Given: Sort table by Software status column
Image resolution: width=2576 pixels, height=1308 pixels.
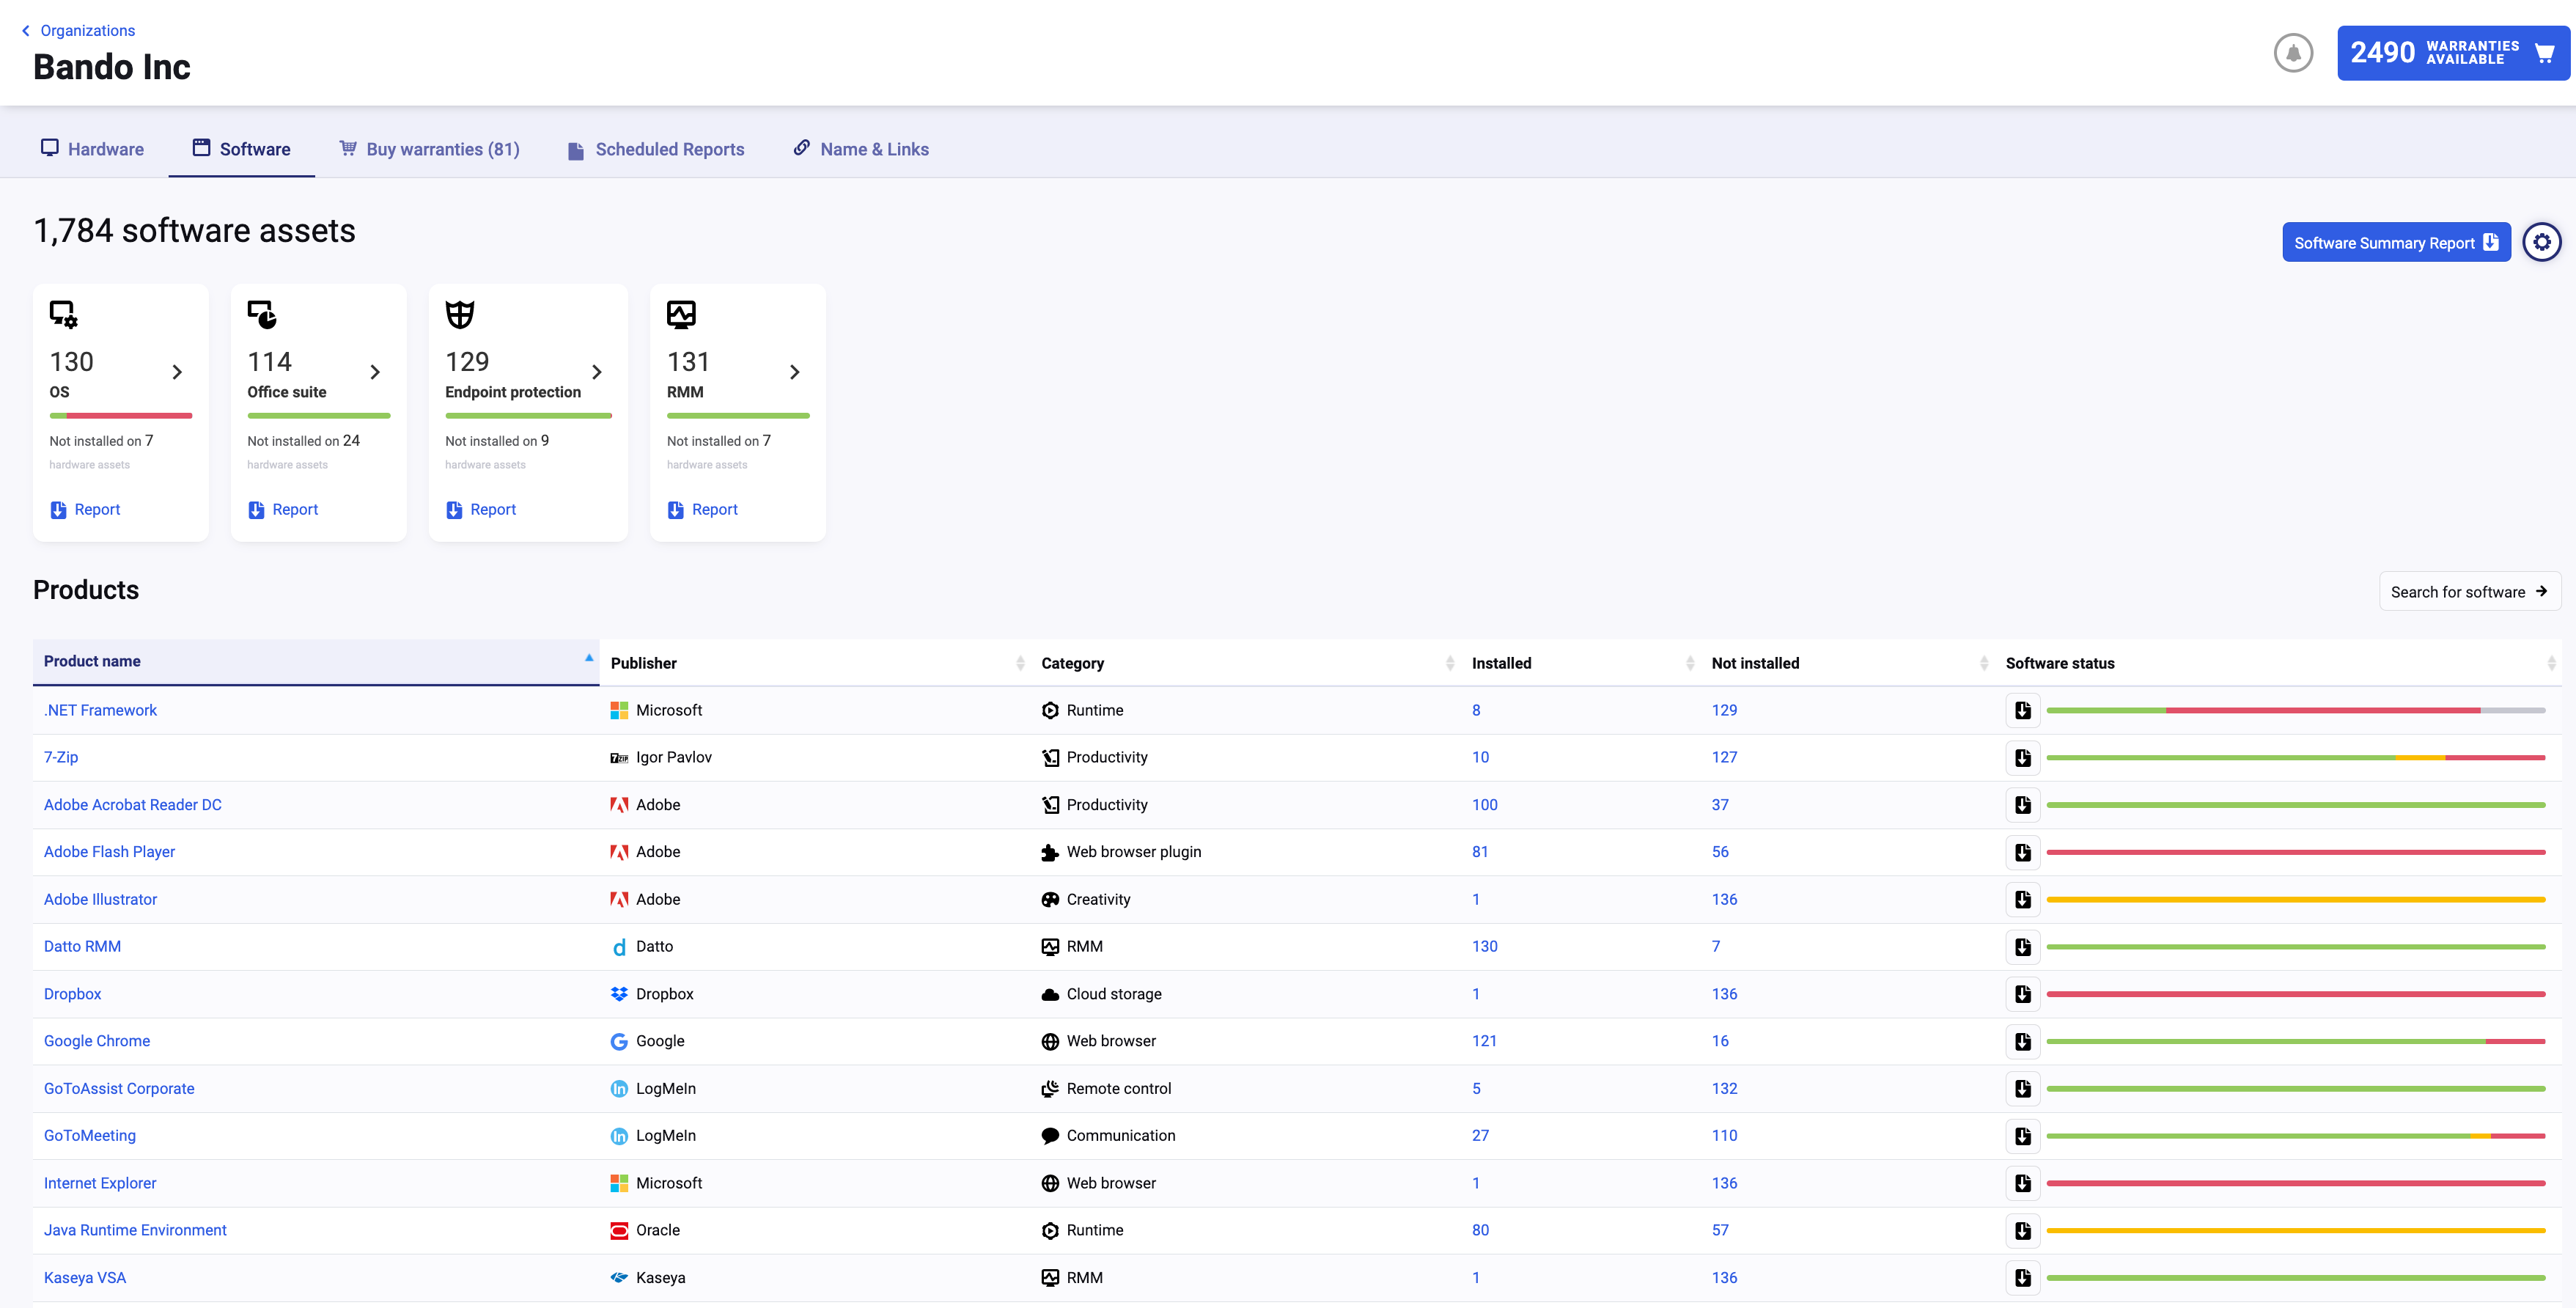Looking at the screenshot, I should coord(2279,663).
